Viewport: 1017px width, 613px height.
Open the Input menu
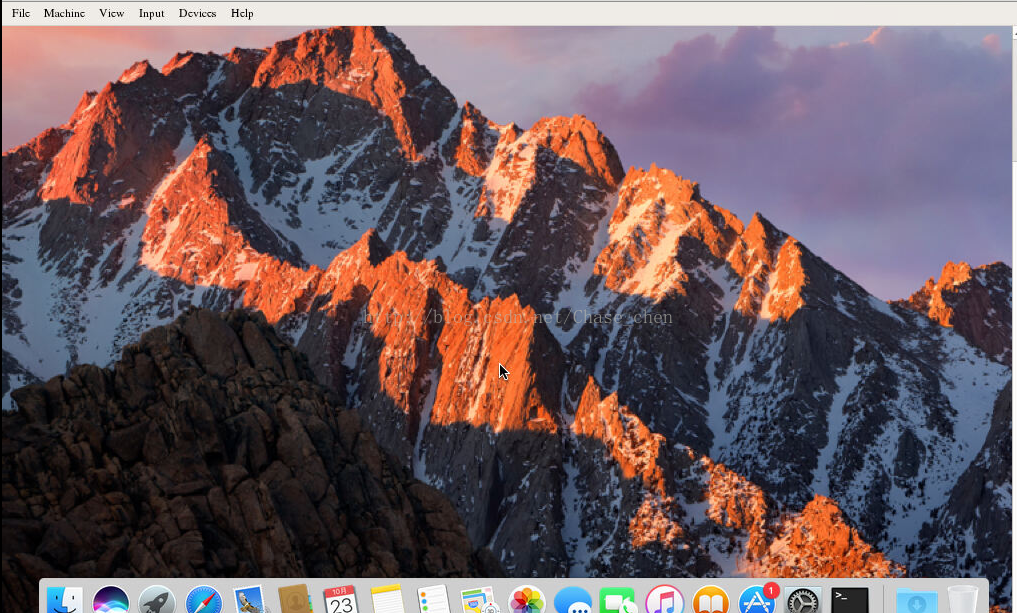(151, 13)
